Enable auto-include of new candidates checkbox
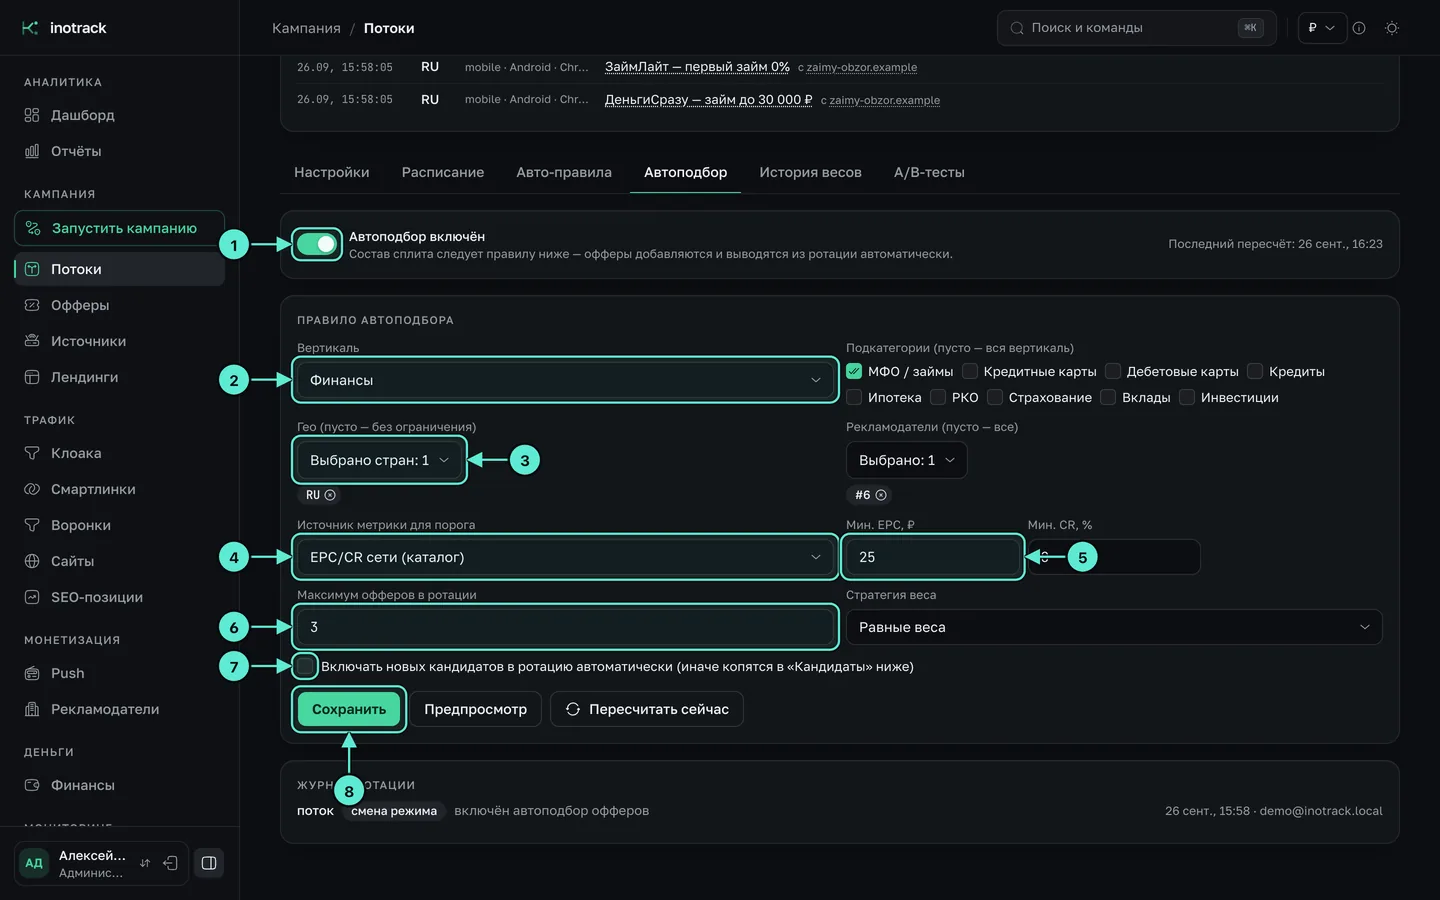 point(305,666)
